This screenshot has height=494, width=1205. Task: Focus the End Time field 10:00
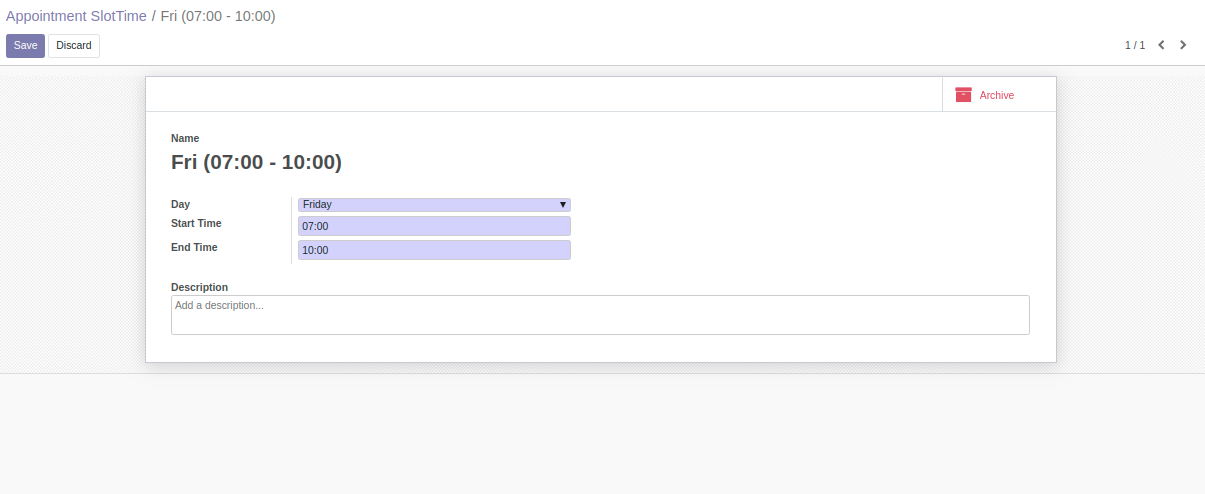pos(434,250)
